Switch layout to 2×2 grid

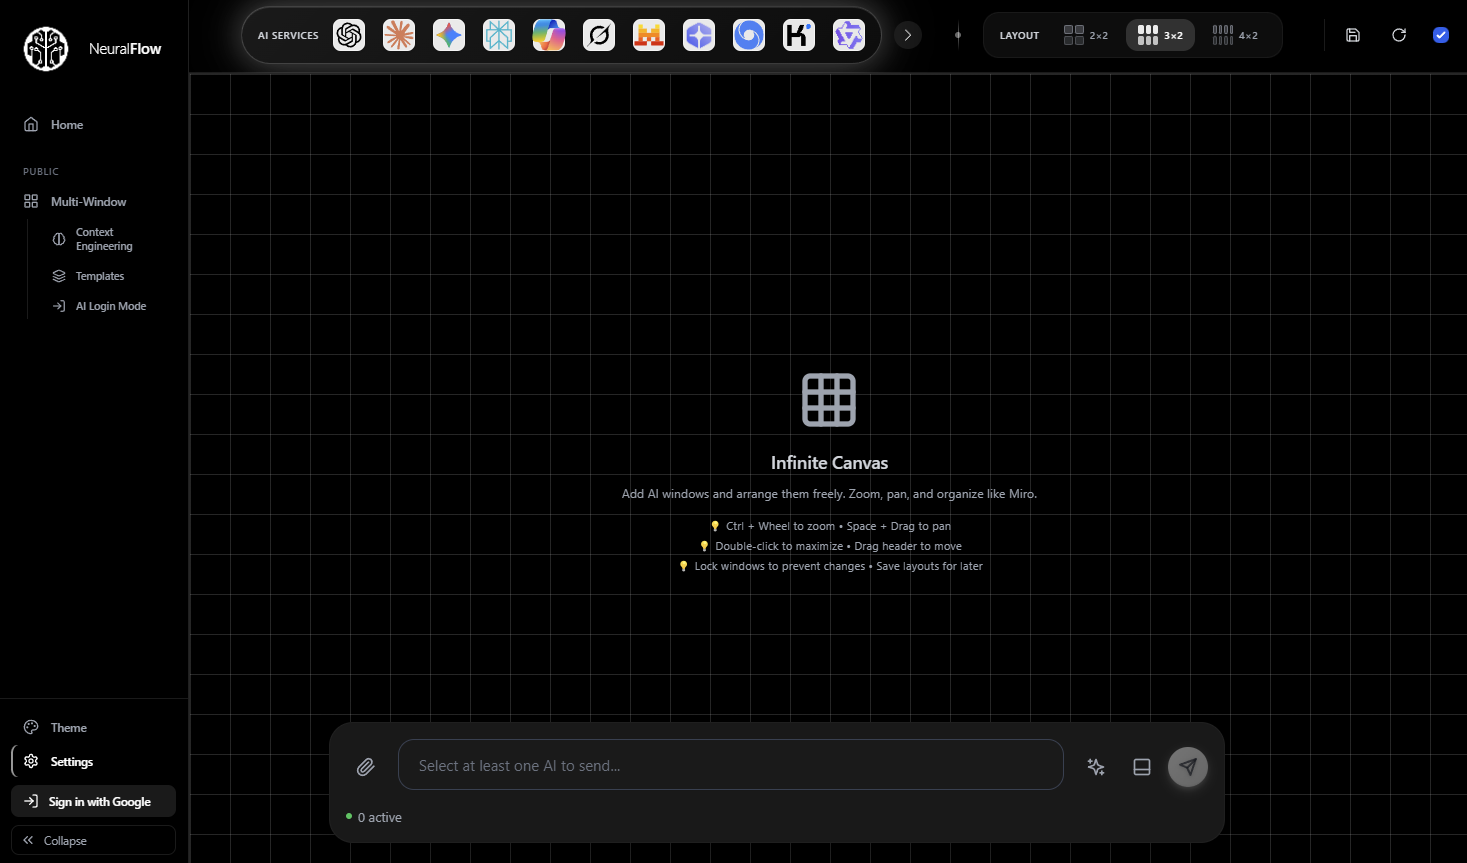(x=1086, y=35)
